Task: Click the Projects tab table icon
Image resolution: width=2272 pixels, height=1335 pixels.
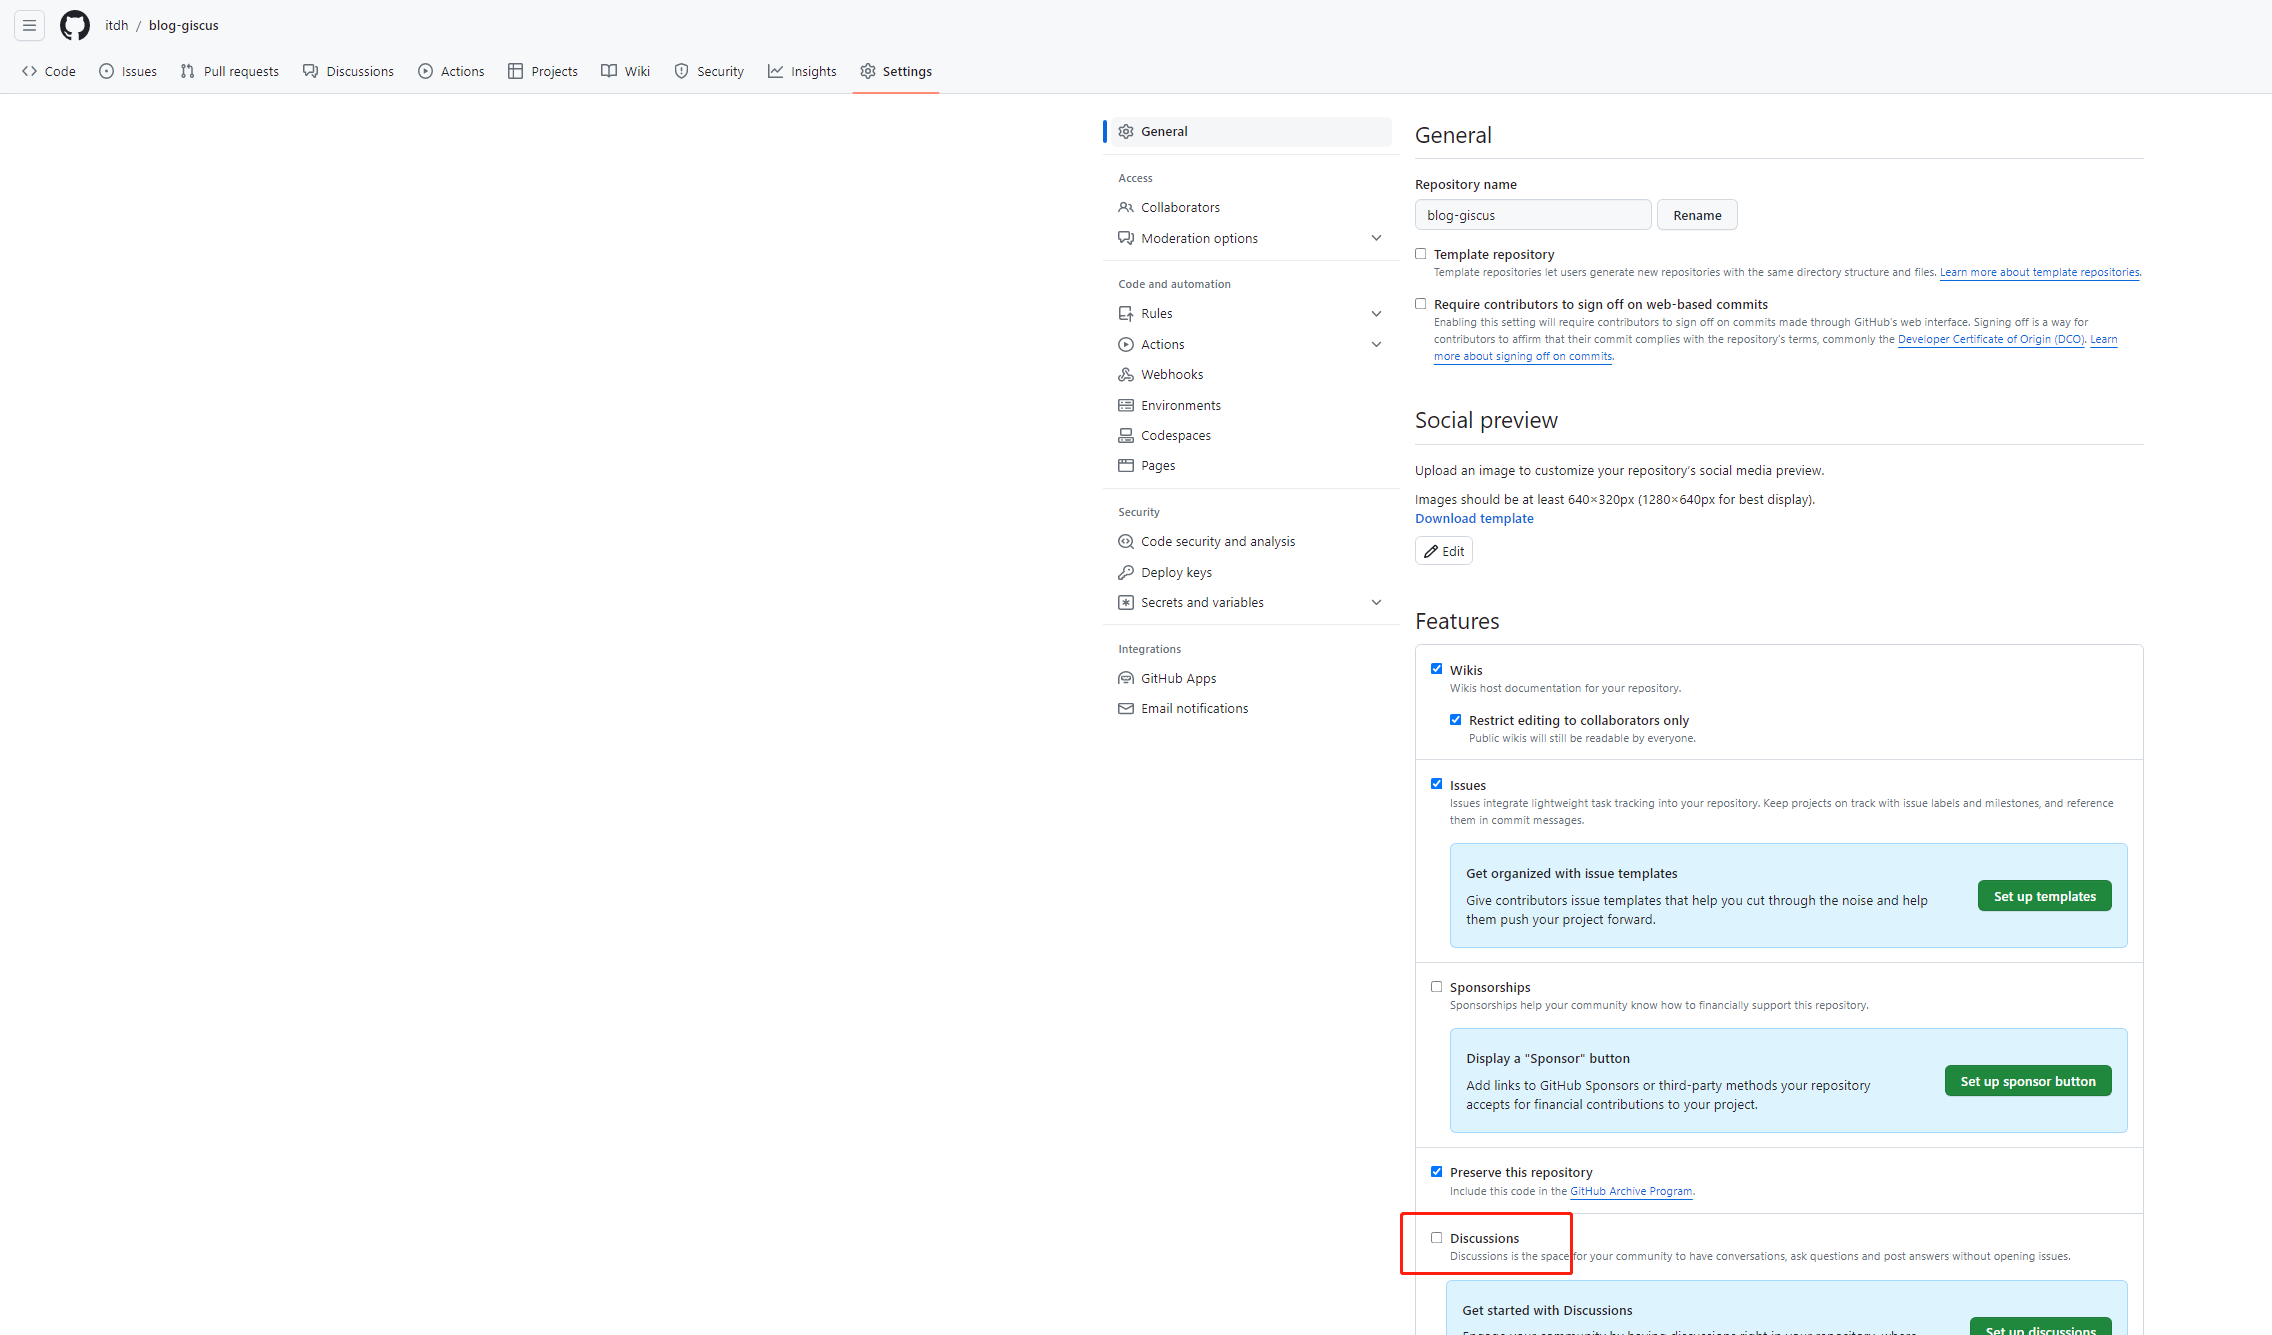Action: coord(516,71)
